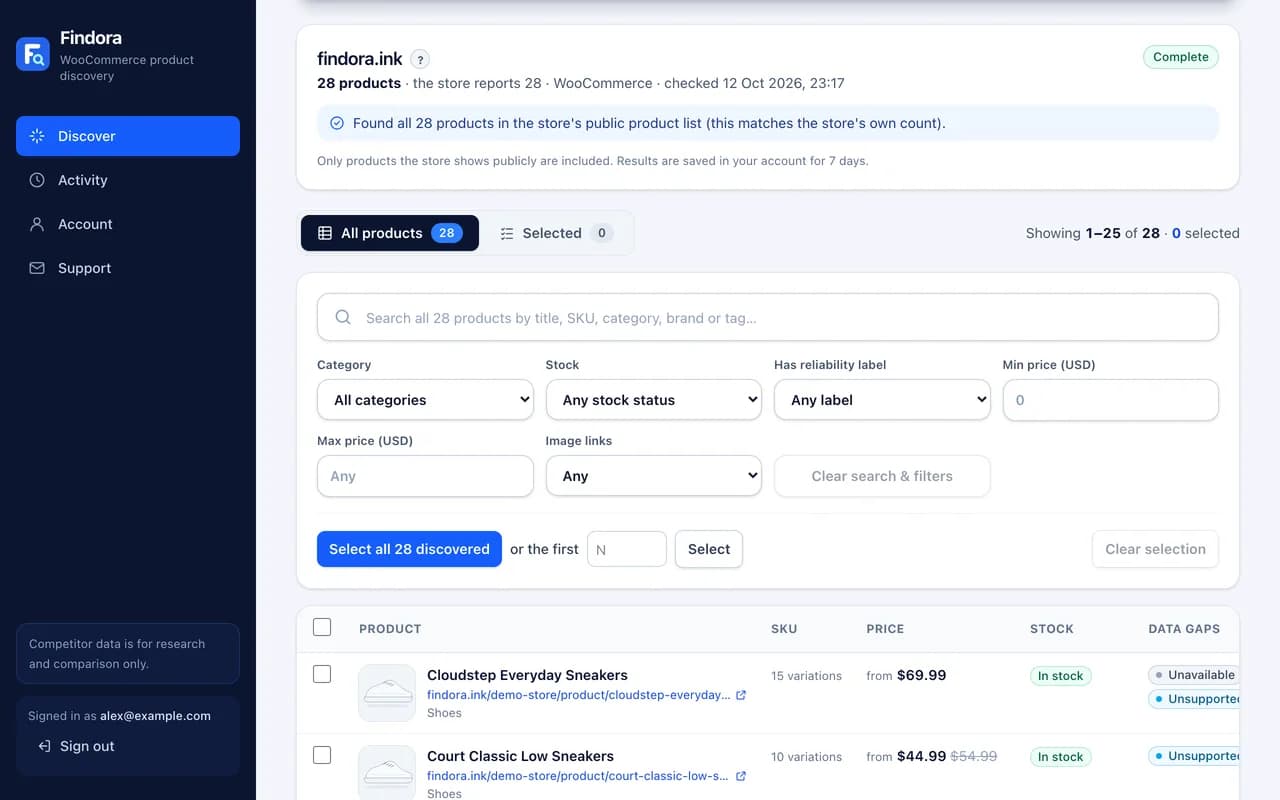Click the Min price (USD) input
This screenshot has width=1280, height=800.
(1111, 400)
